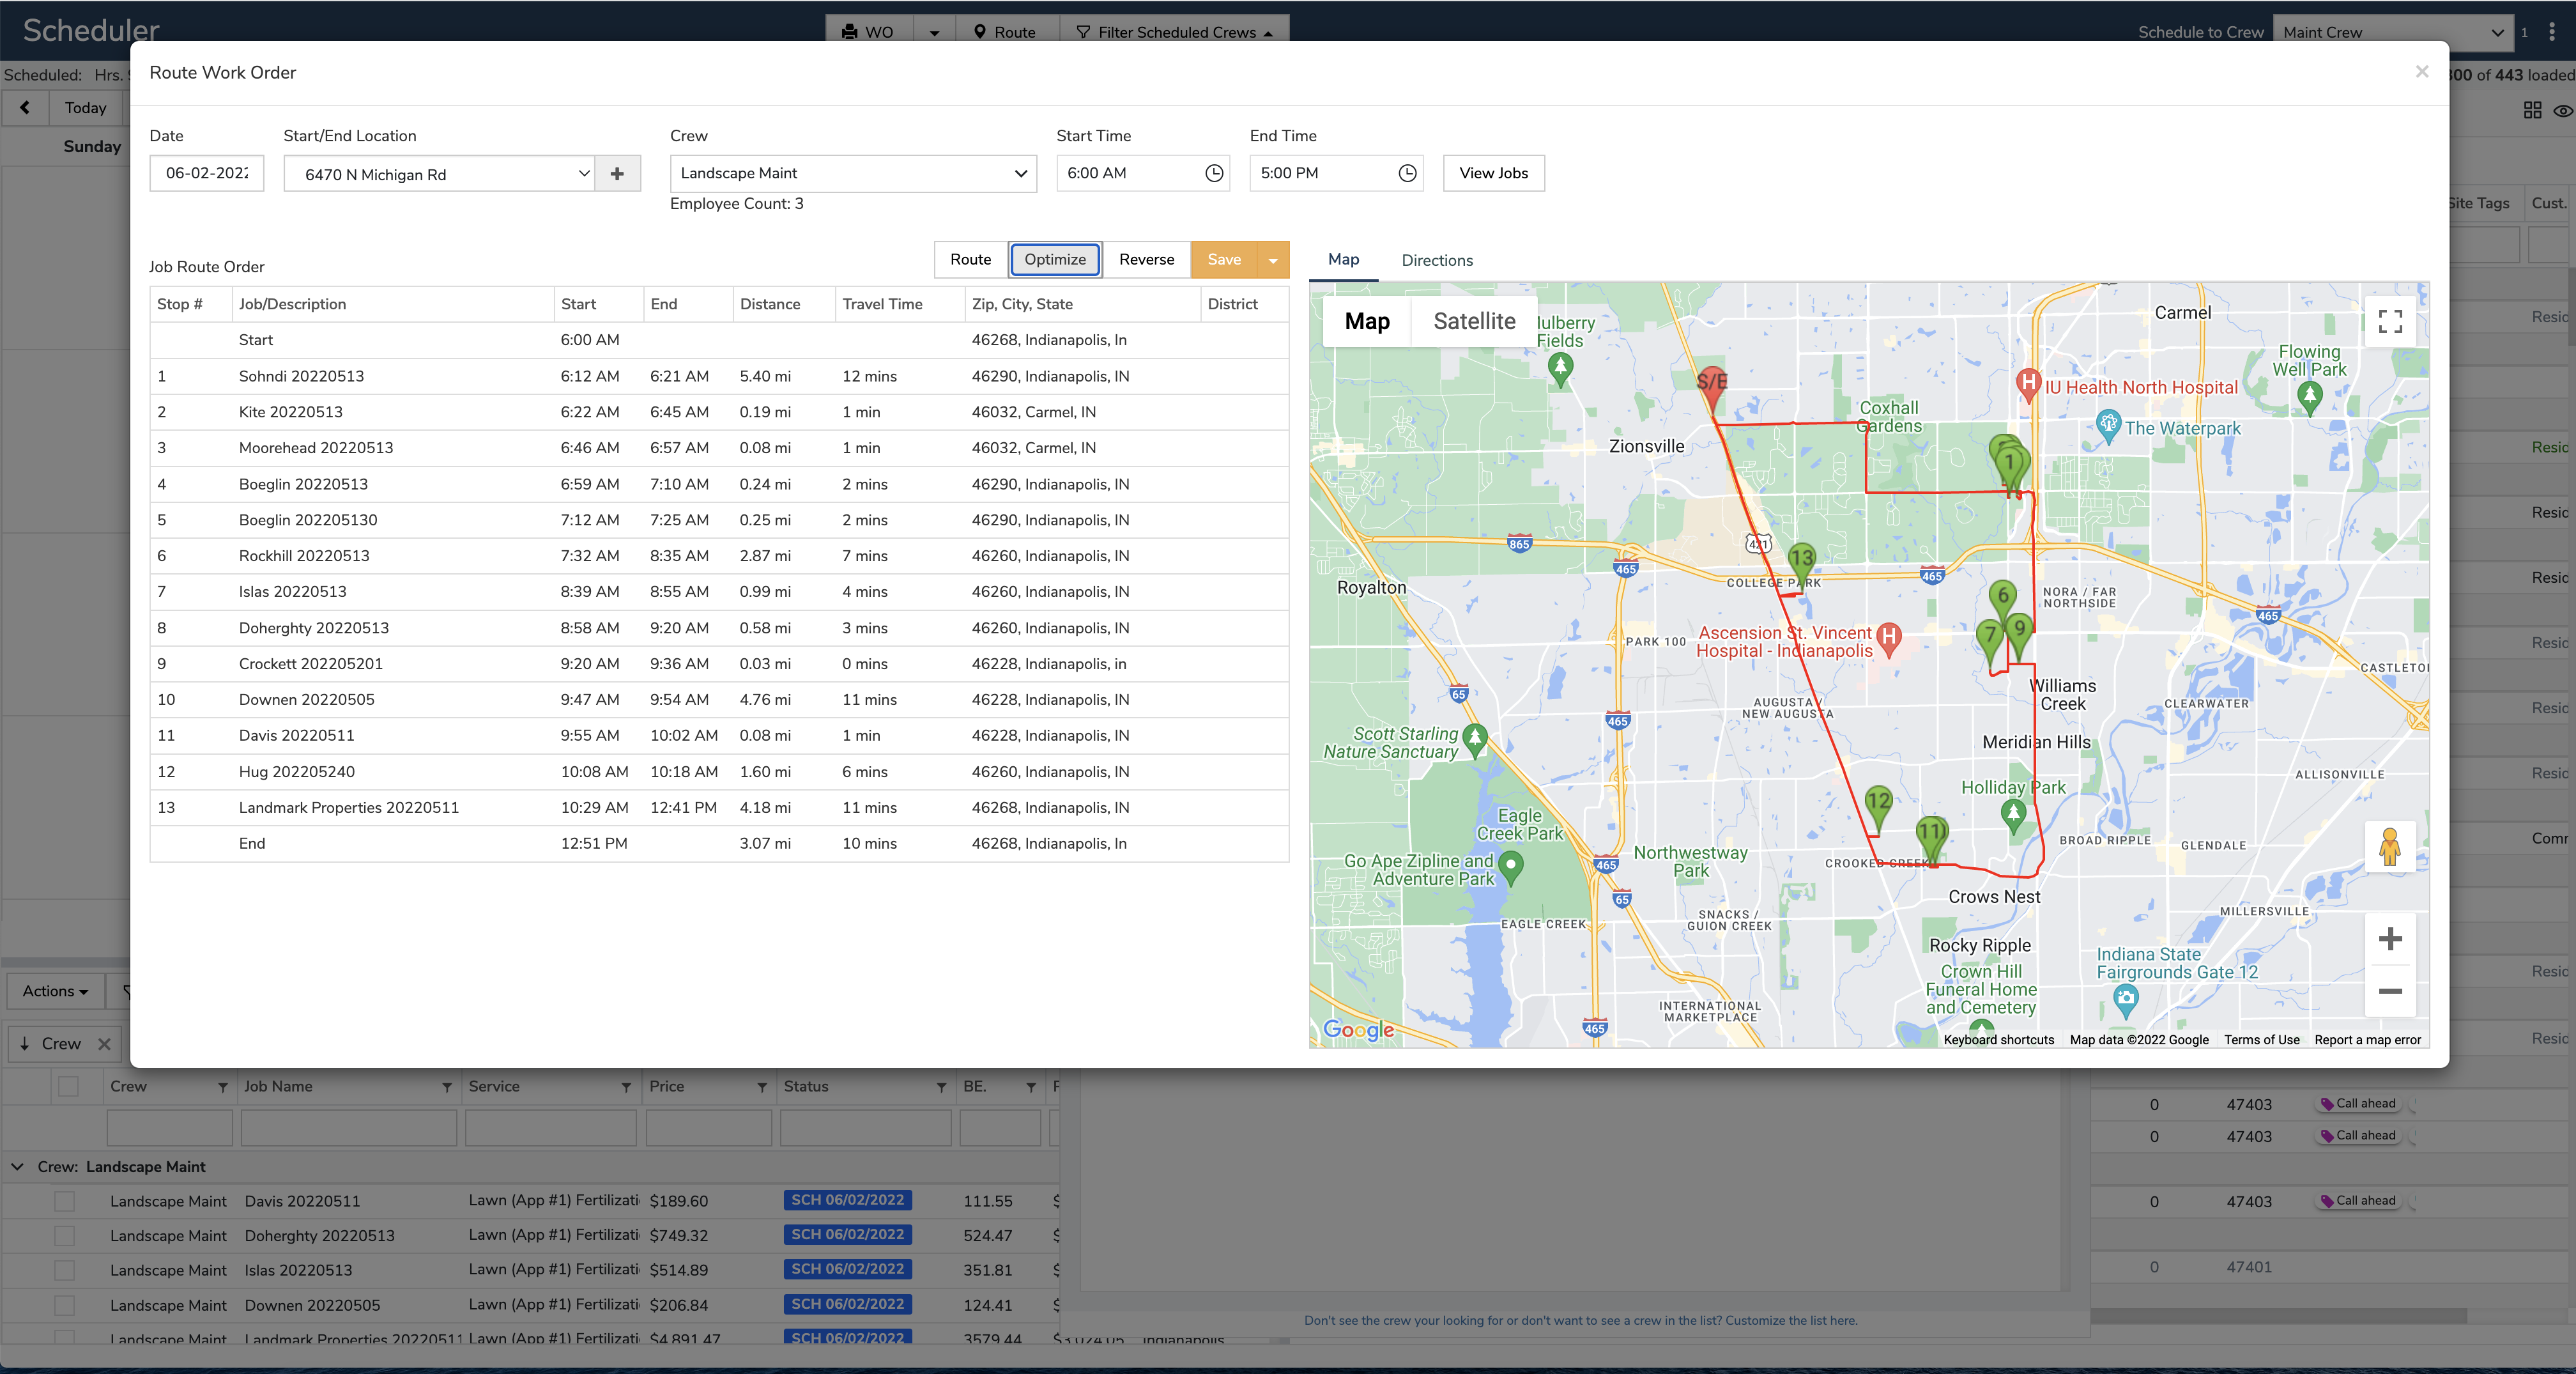Image resolution: width=2576 pixels, height=1374 pixels.
Task: Check the Islas 20220513 row checkbox
Action: (x=65, y=1270)
